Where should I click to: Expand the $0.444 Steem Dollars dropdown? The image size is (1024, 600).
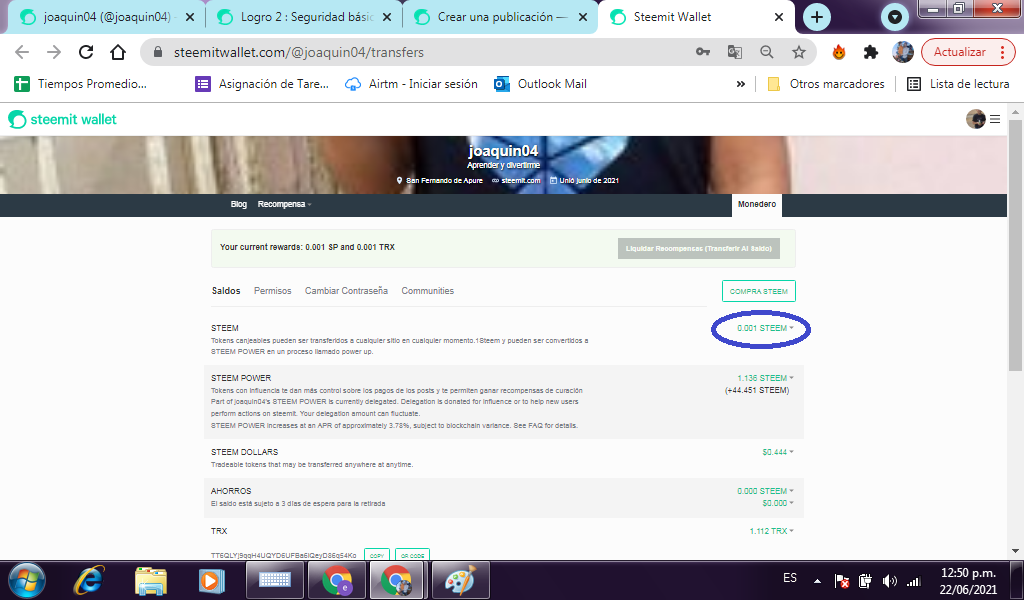click(x=778, y=452)
